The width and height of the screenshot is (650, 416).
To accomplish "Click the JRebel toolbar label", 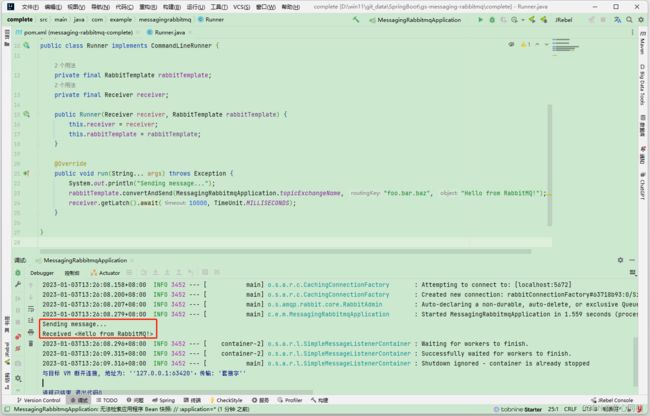I will (563, 19).
